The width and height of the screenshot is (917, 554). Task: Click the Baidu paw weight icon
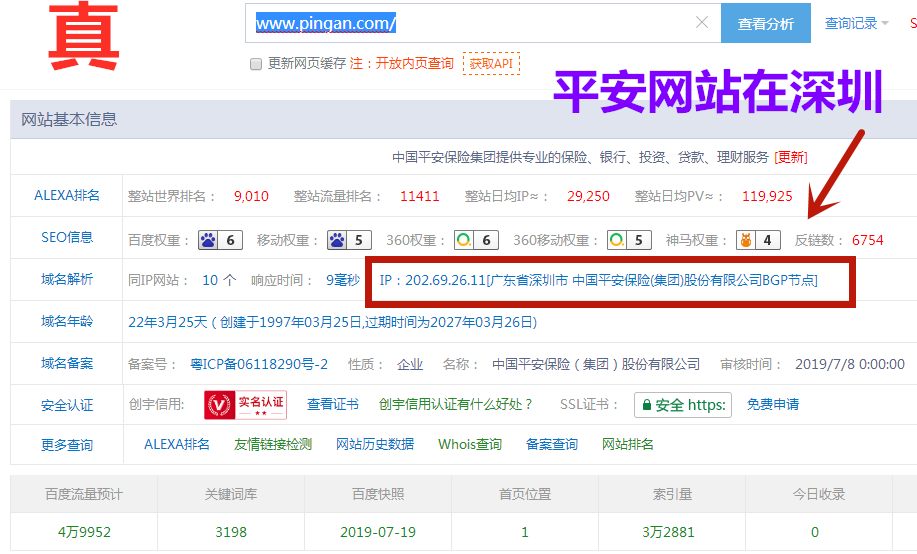click(x=208, y=240)
